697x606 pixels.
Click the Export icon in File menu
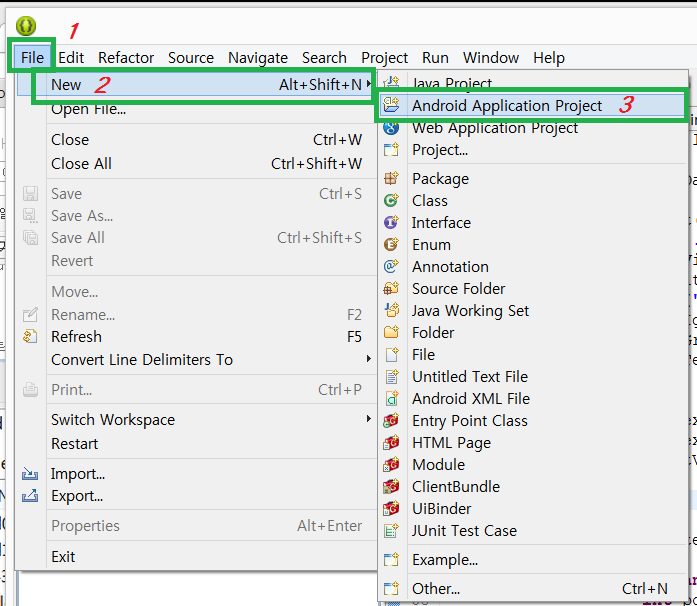tap(30, 496)
